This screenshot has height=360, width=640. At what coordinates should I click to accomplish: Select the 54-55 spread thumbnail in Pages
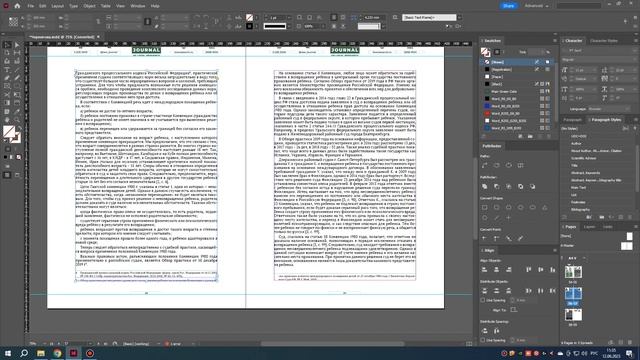pyautogui.click(x=573, y=272)
